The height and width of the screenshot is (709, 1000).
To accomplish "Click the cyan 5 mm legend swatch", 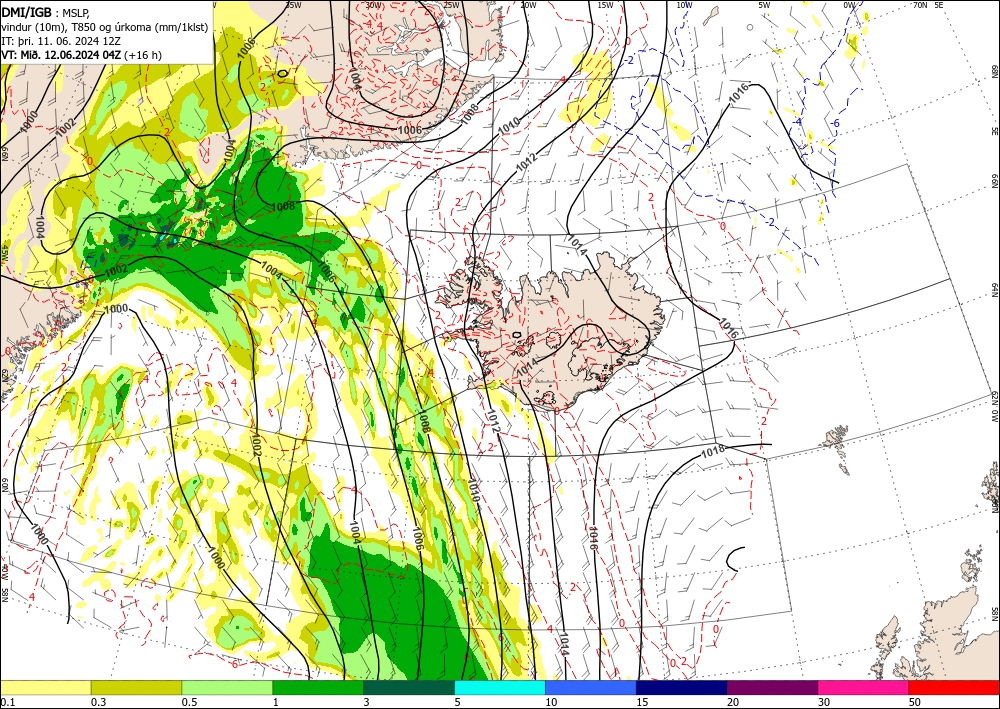I will pos(500,687).
